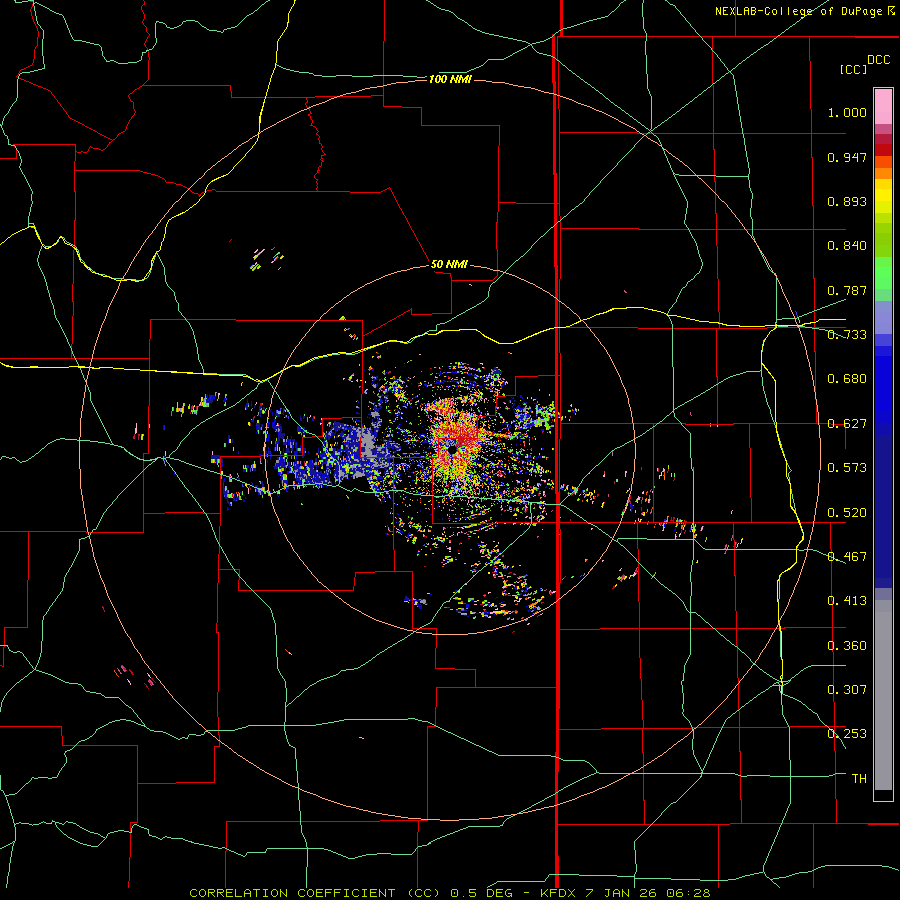Select the 0.680 legend value

point(847,379)
